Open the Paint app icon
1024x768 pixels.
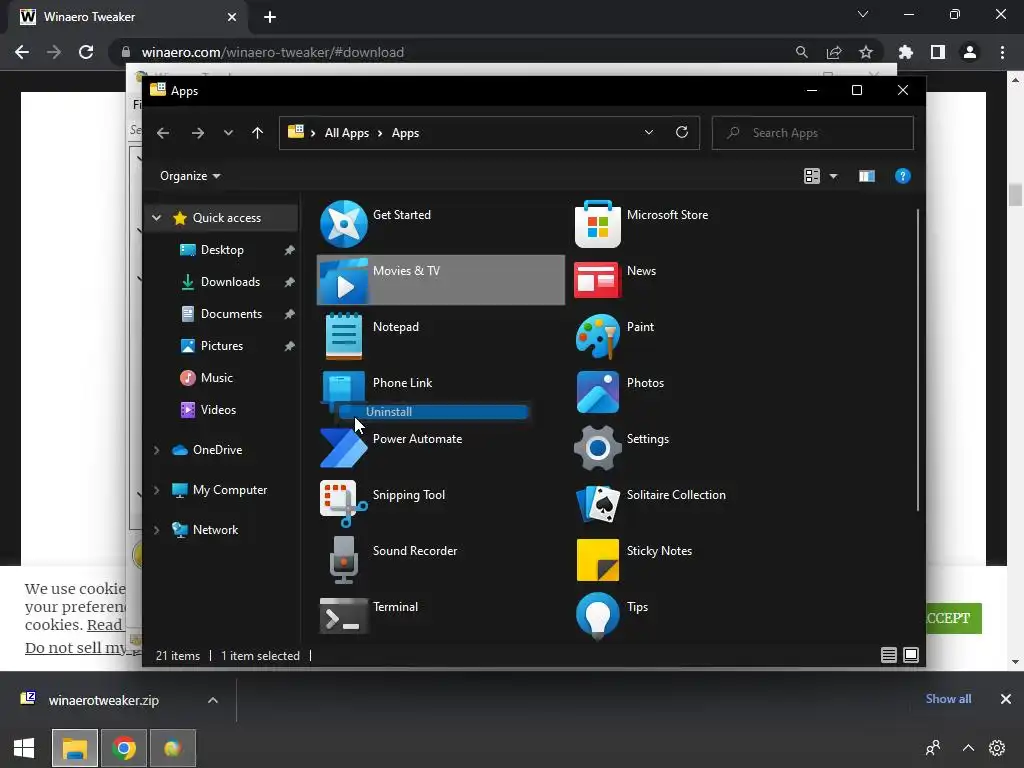point(598,336)
